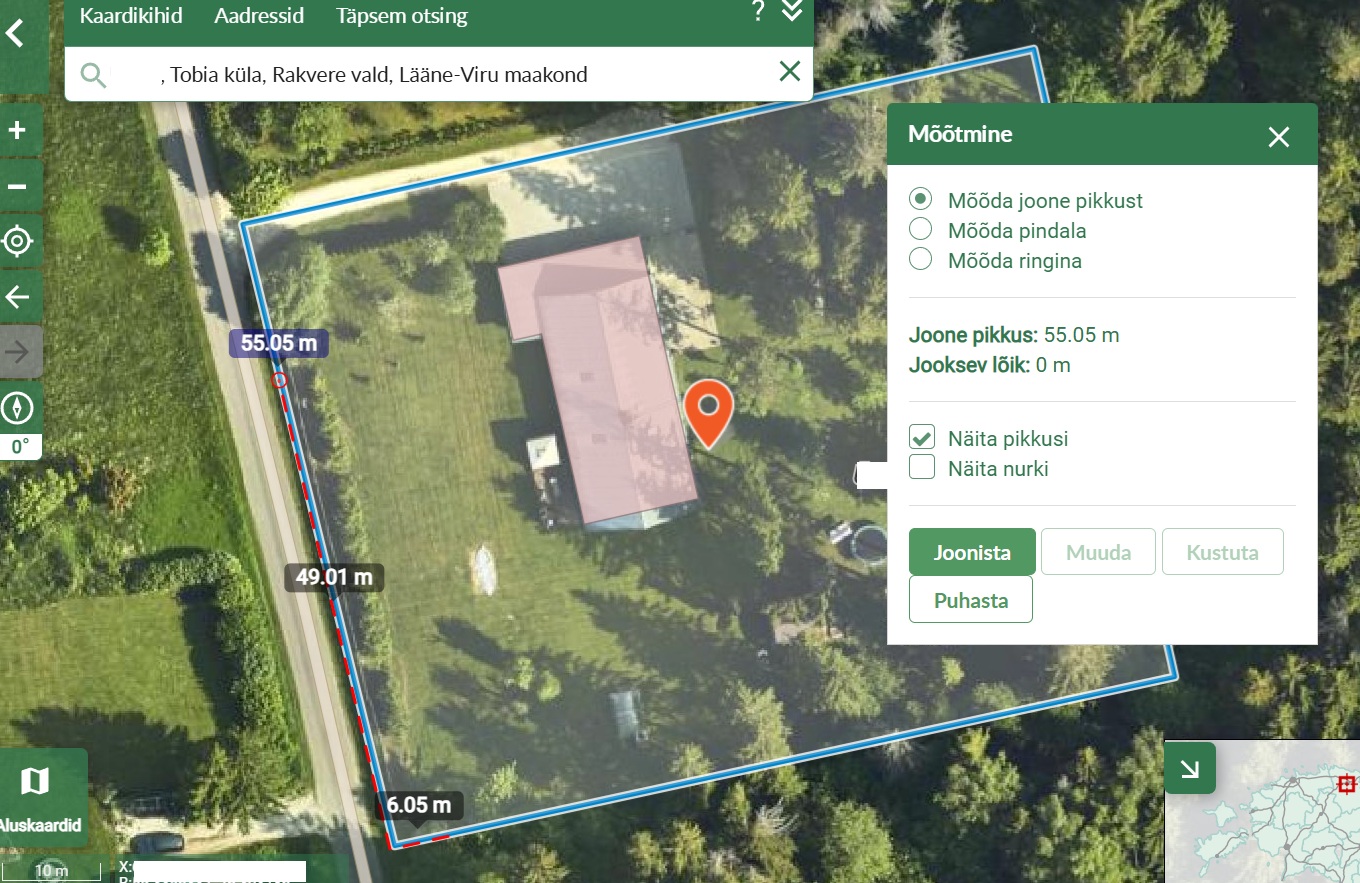The width and height of the screenshot is (1360, 883).
Task: Collapse the overview minimap arrow
Action: [1190, 768]
